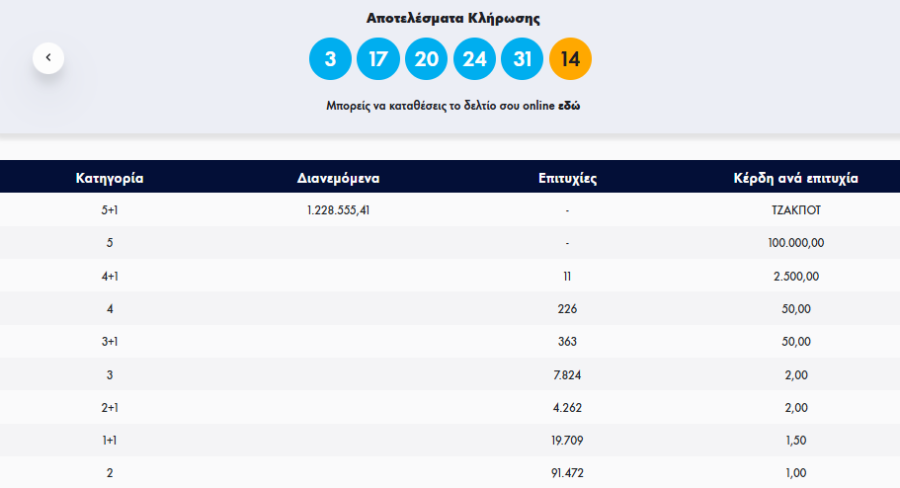The height and width of the screenshot is (488, 900).
Task: Select the number 24 ball
Action: coord(474,59)
